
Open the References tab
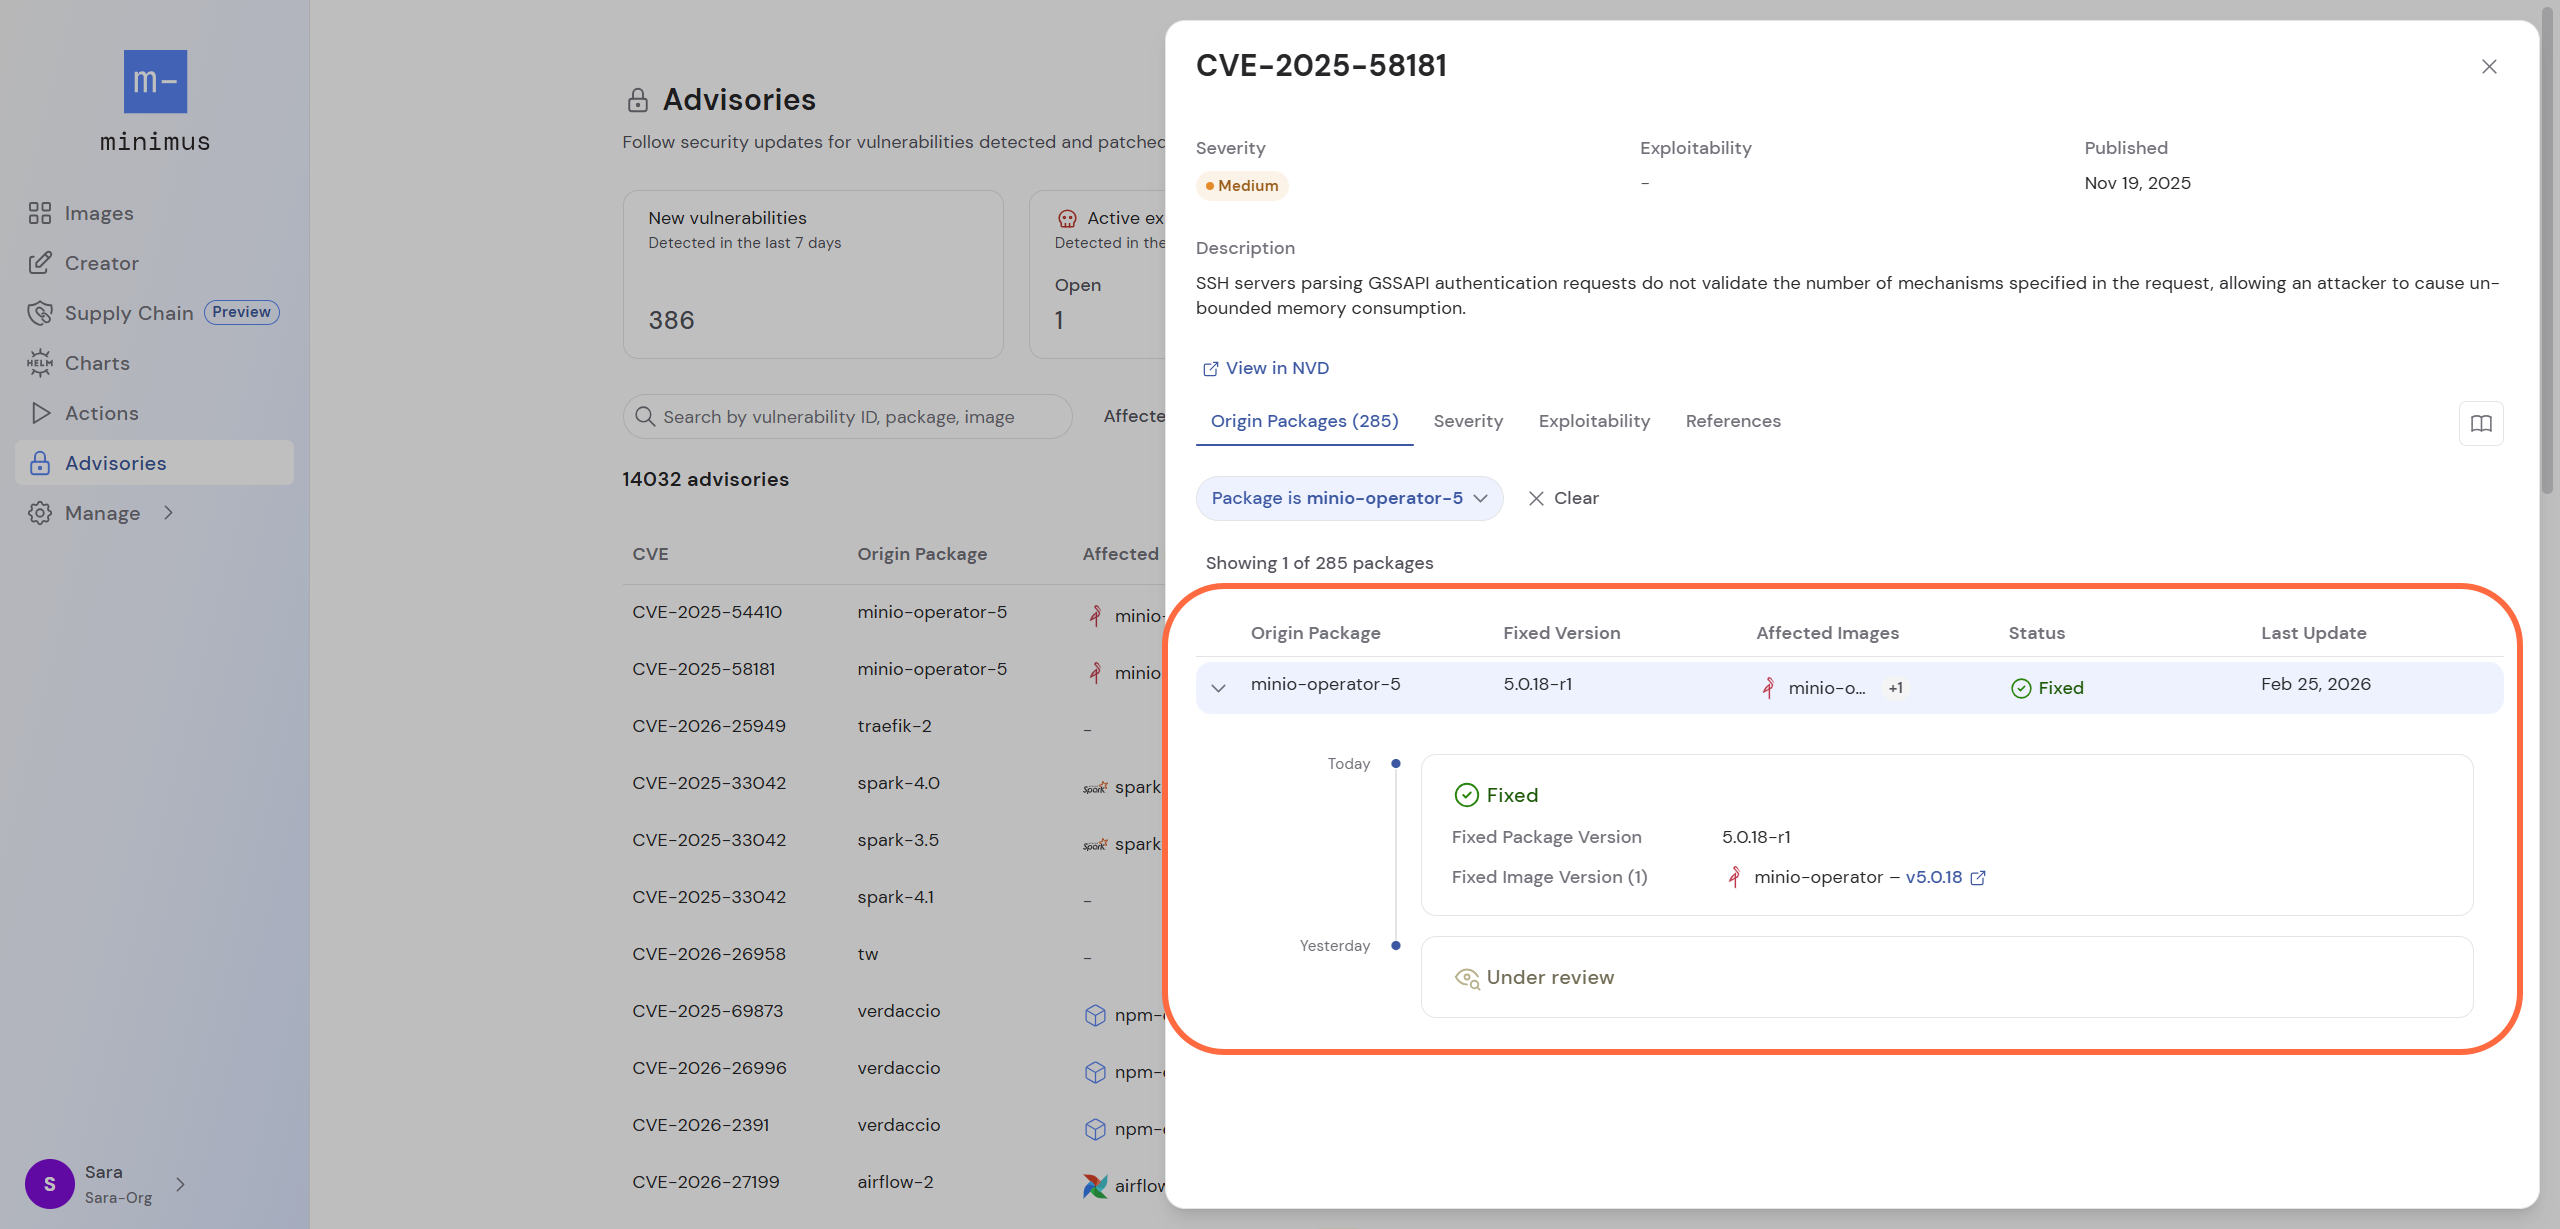coord(1732,421)
